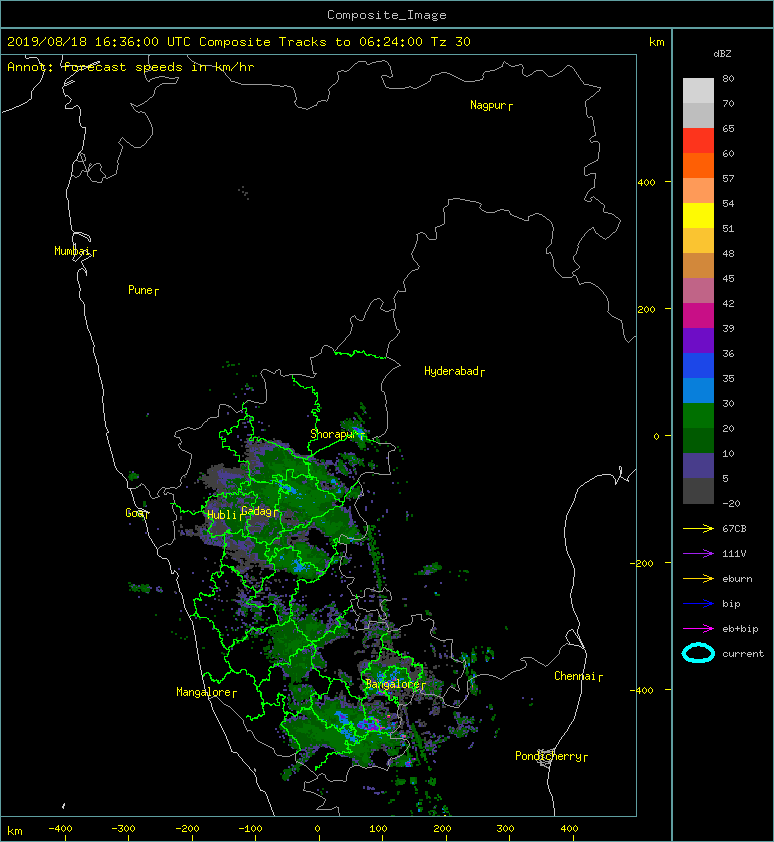Click the 20 dBZ dark green swatch
The image size is (774, 842).
[x=698, y=441]
